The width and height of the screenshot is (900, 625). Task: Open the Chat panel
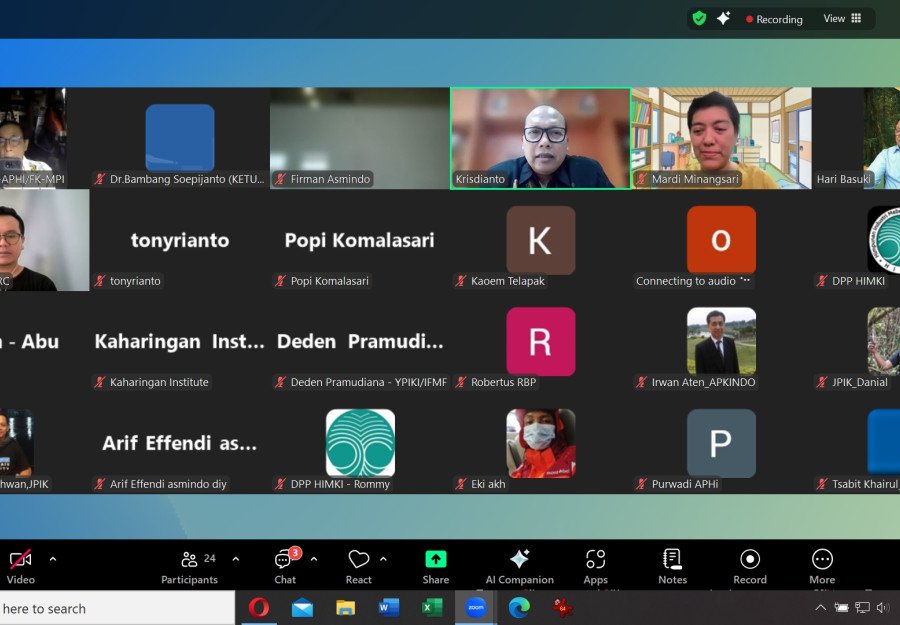285,567
